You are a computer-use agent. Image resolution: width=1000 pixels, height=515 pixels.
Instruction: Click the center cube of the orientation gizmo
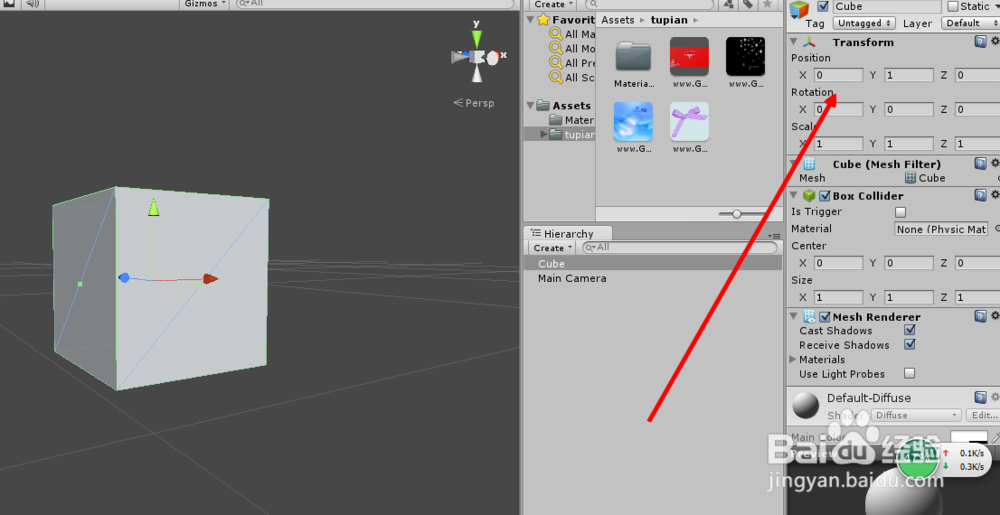click(478, 58)
